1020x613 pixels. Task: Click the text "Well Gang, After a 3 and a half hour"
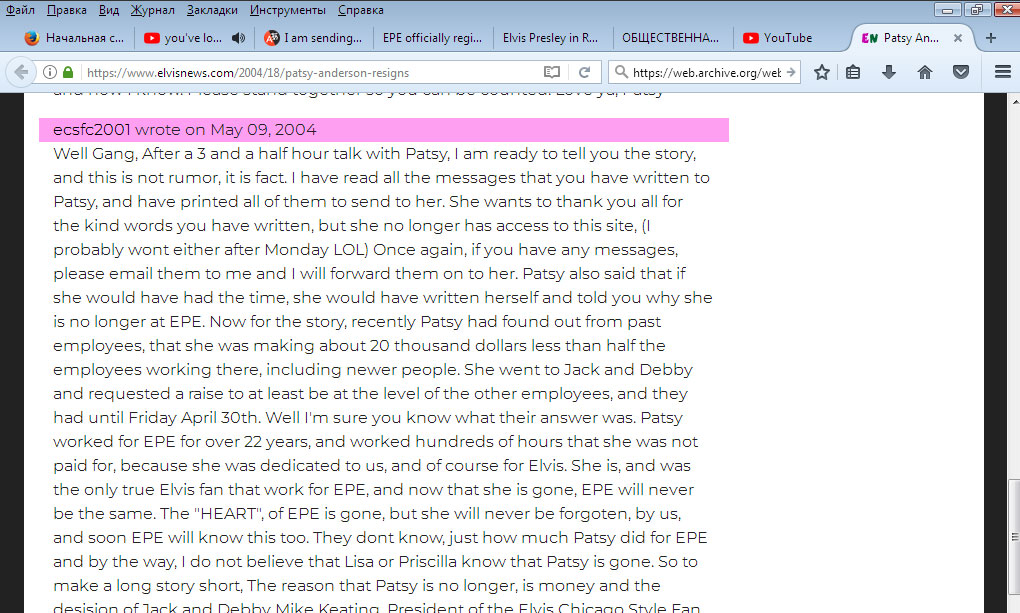pos(191,154)
